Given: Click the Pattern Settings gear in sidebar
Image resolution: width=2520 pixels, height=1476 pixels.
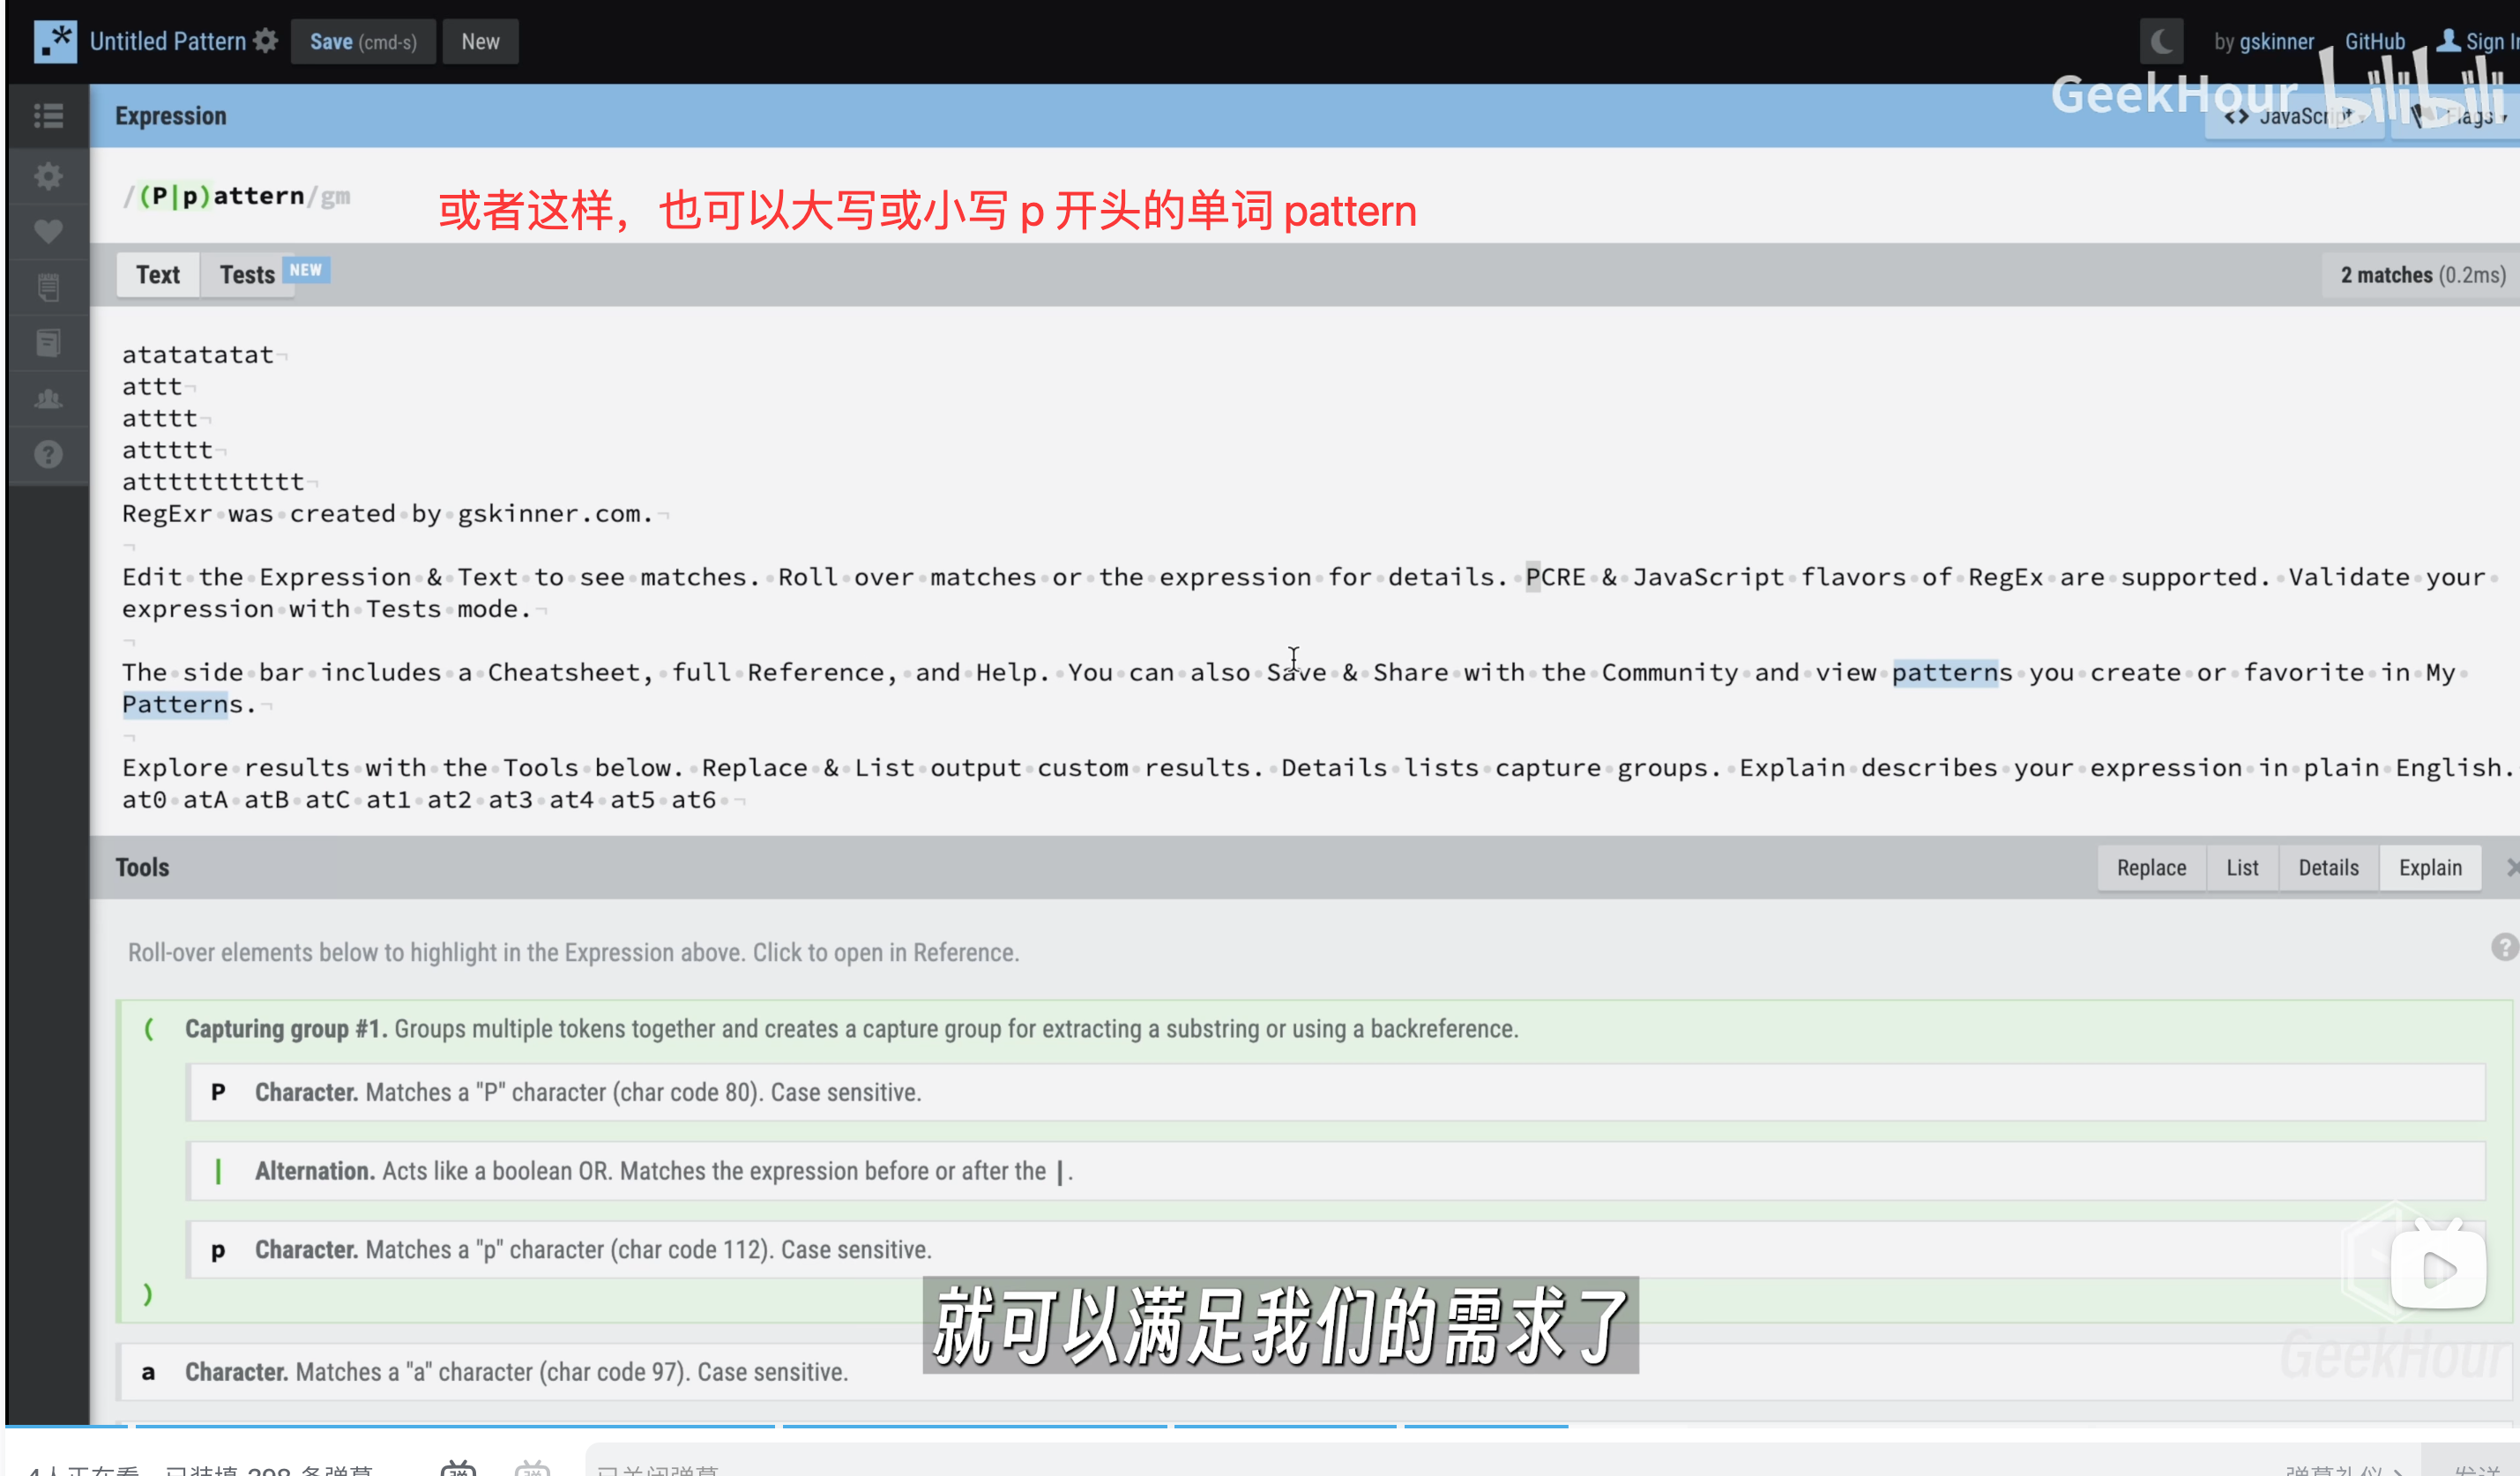Looking at the screenshot, I should tap(48, 176).
